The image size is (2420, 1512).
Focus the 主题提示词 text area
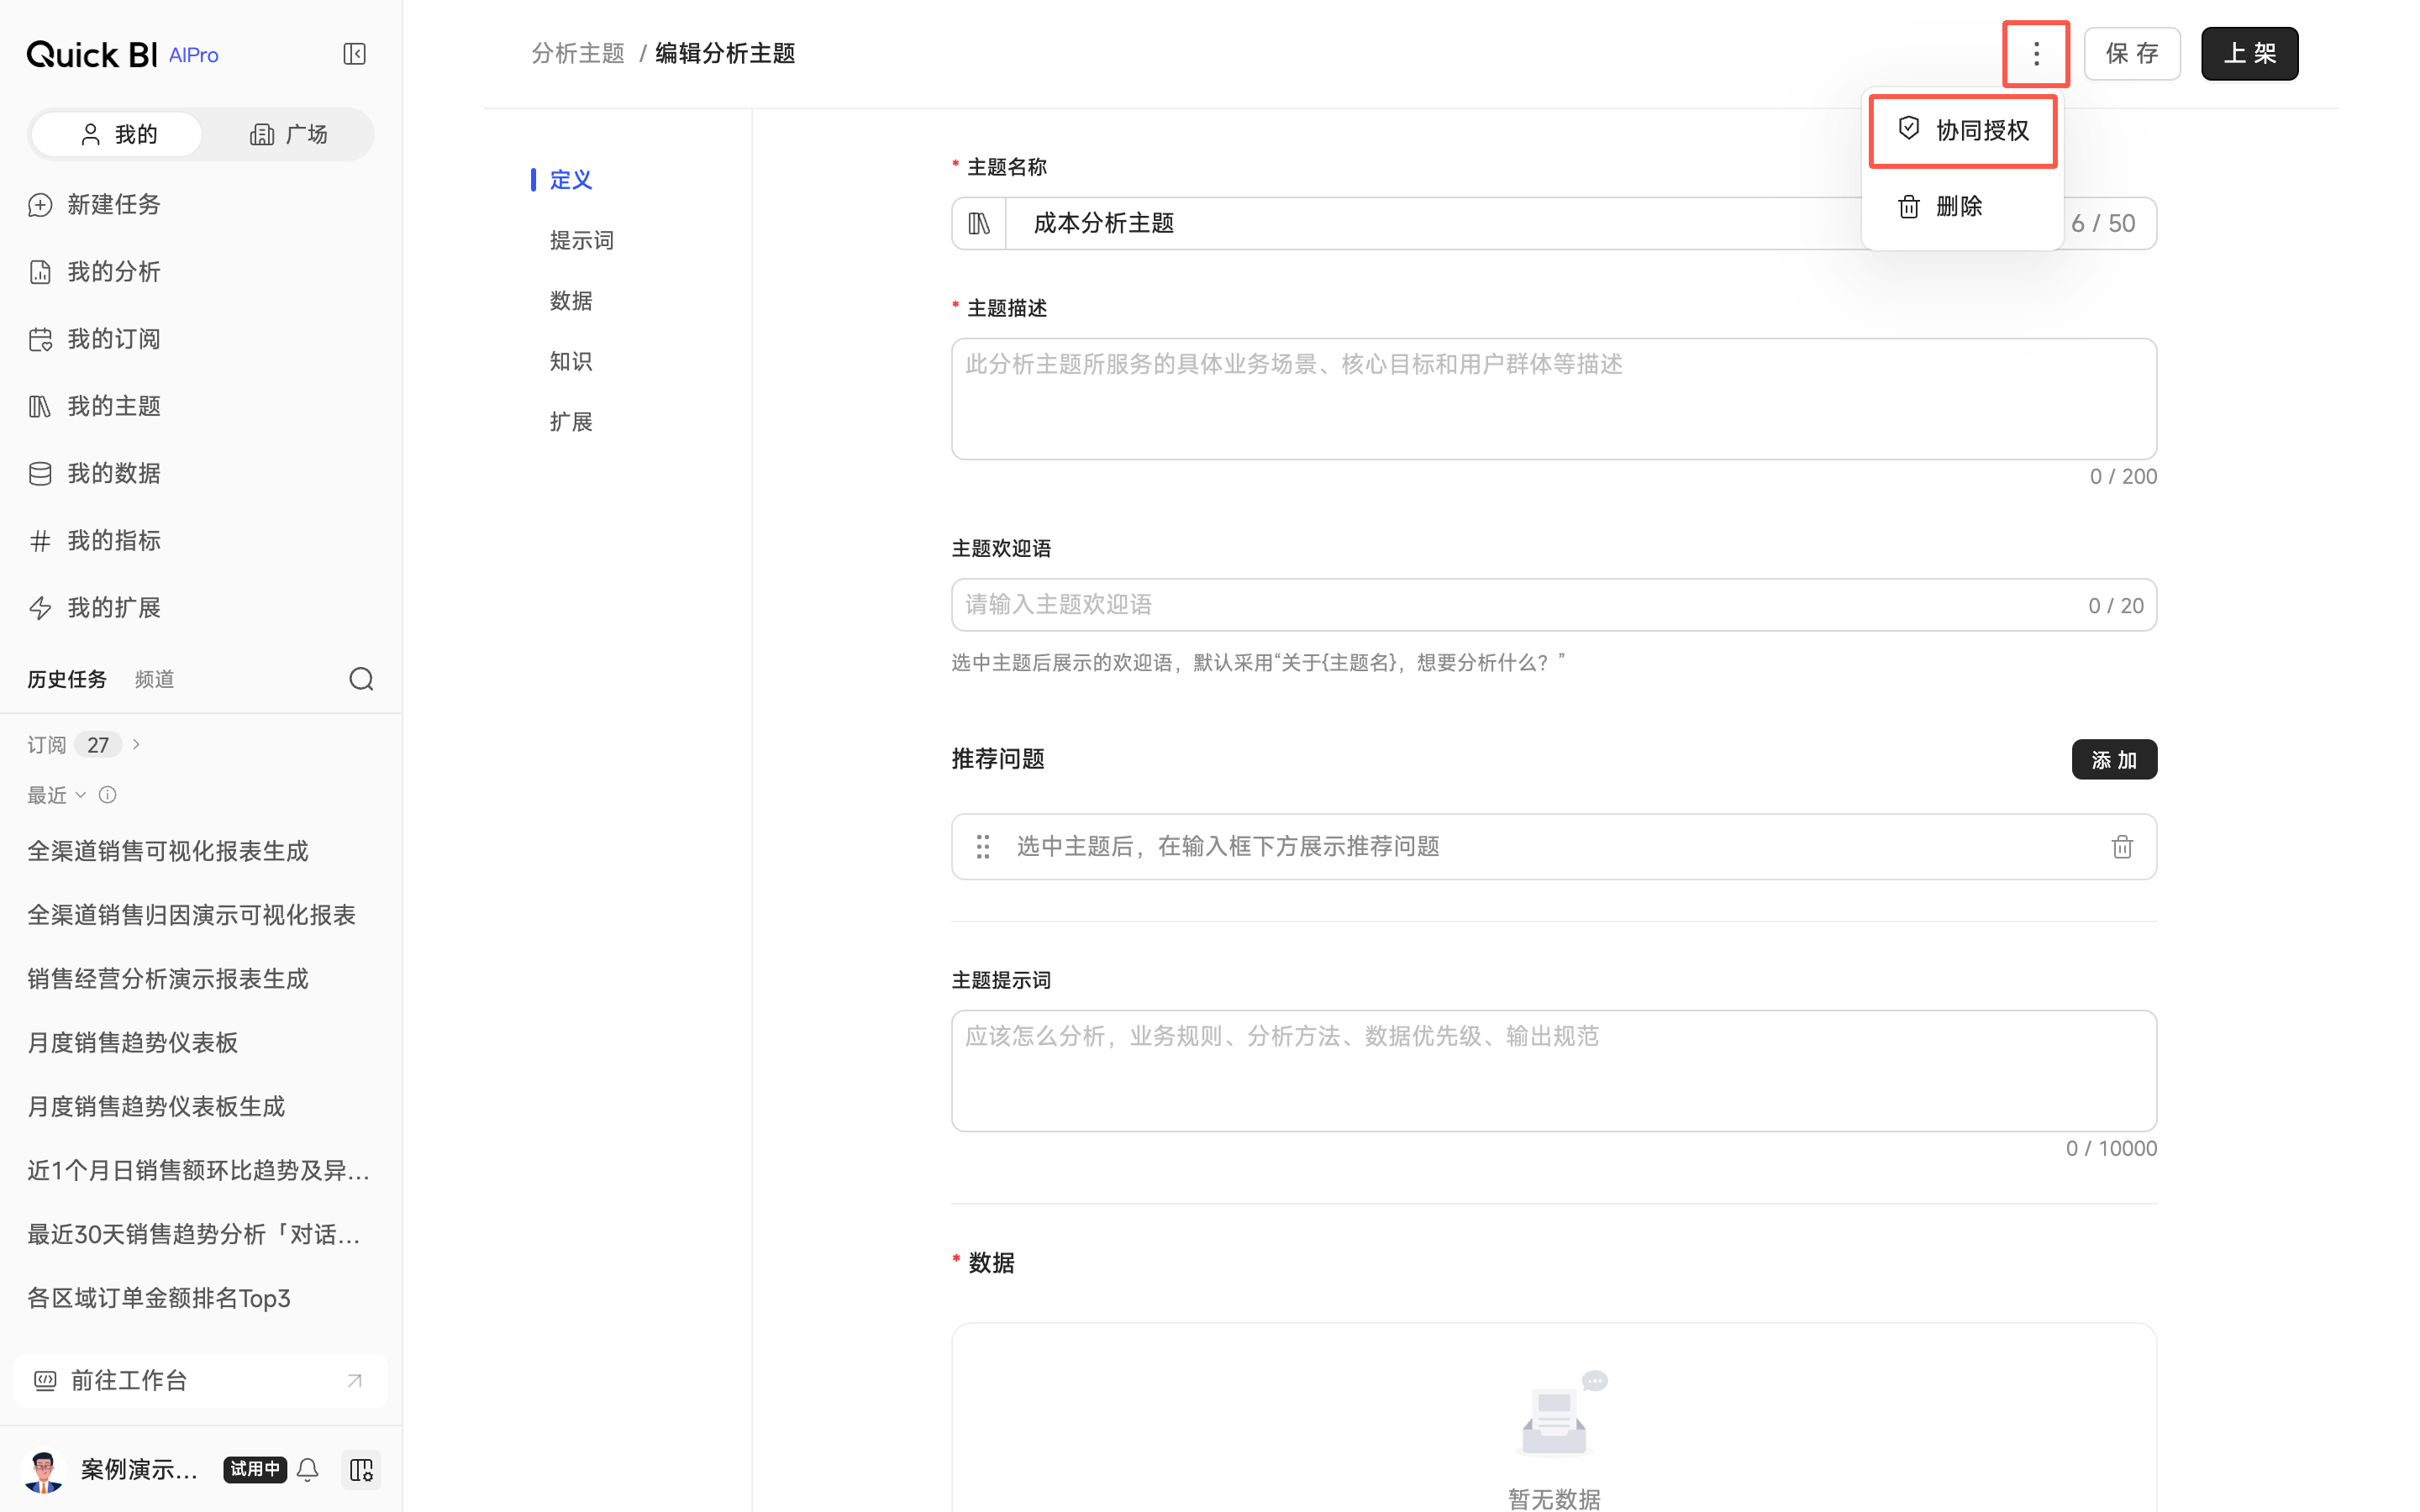coord(1553,1071)
